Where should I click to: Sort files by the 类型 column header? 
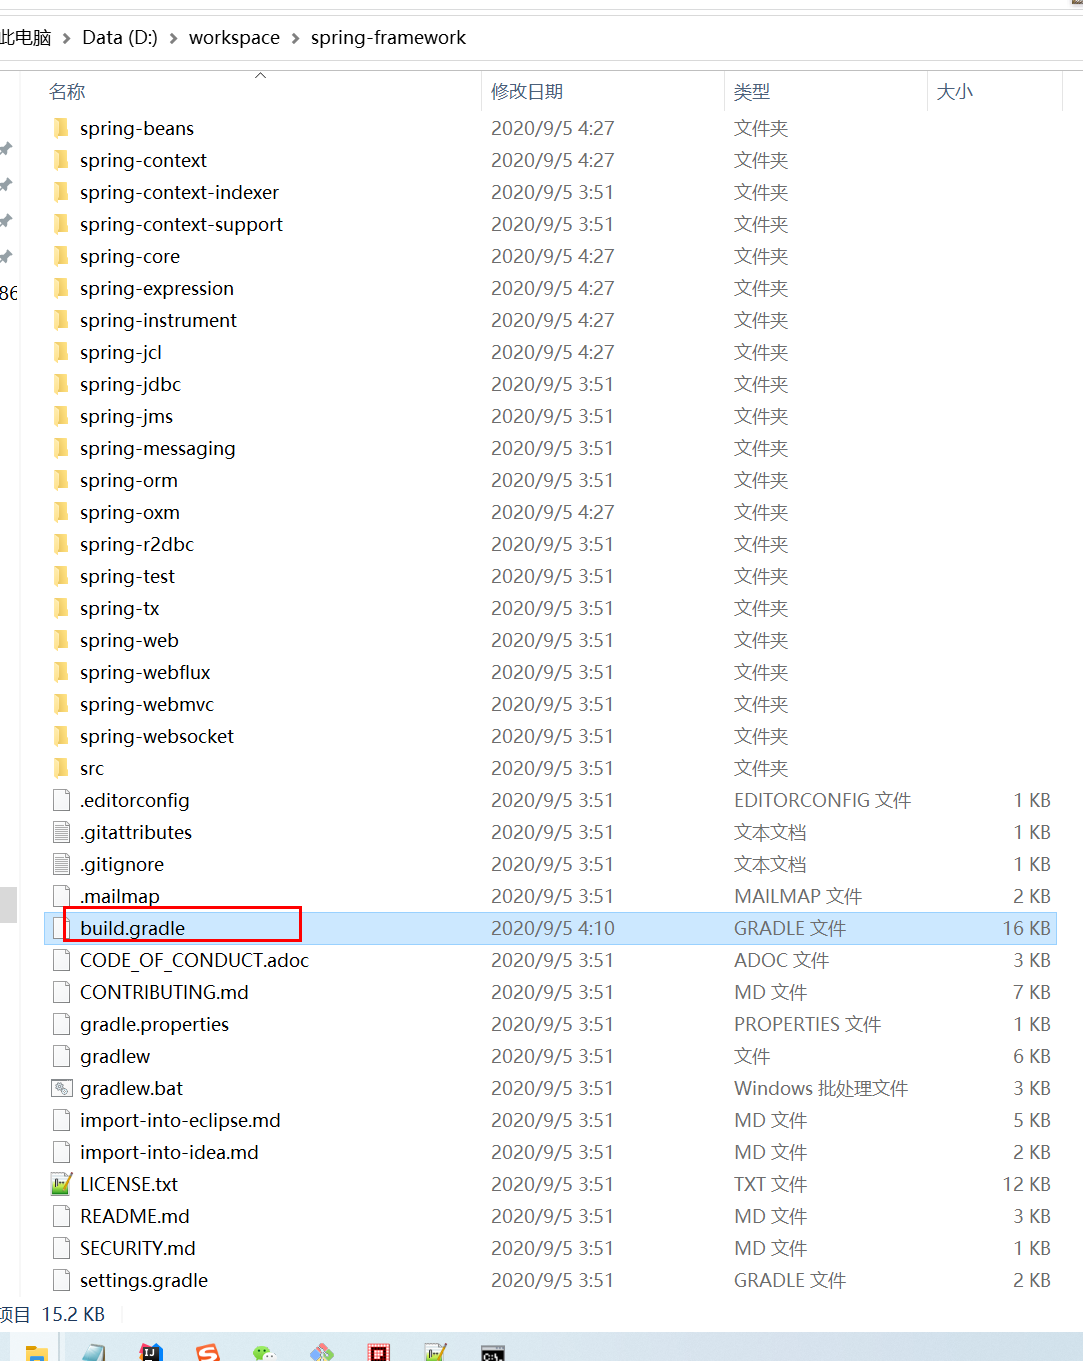[752, 92]
